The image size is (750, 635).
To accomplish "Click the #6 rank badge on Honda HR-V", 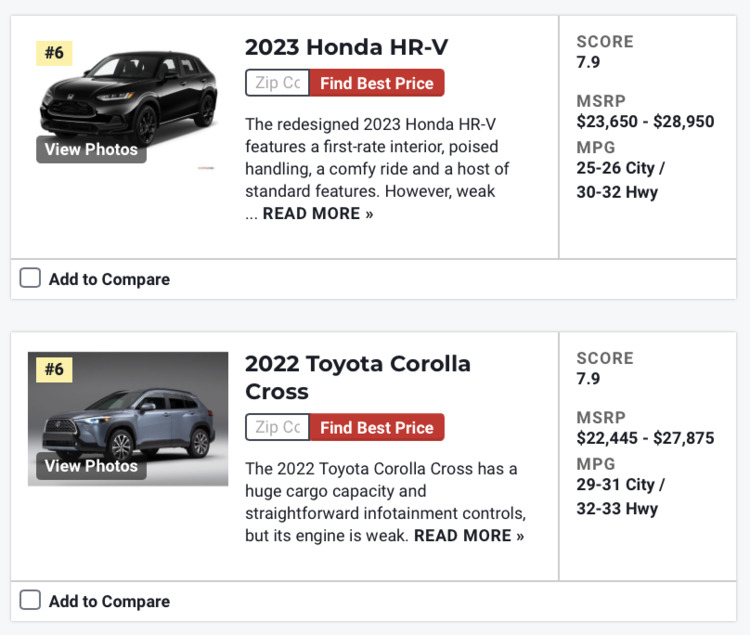I will click(54, 53).
